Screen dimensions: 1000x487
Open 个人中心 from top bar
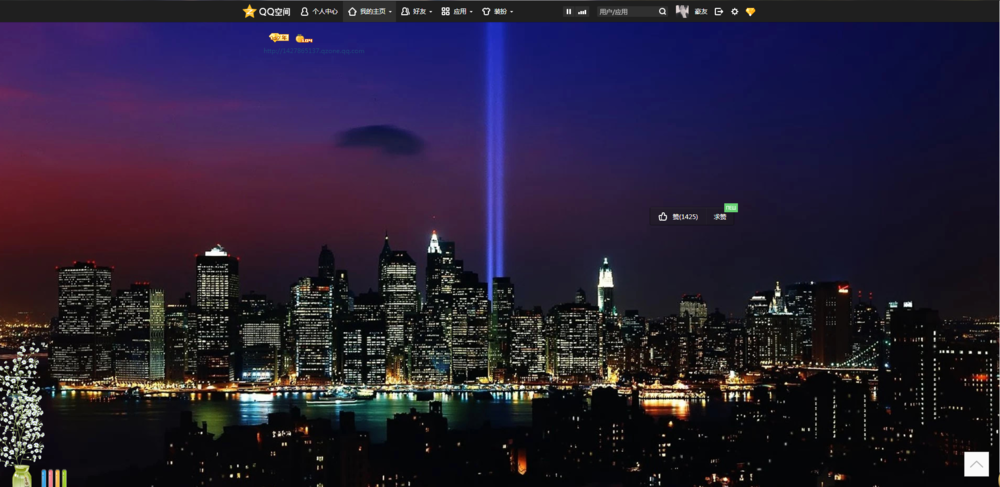tap(319, 11)
